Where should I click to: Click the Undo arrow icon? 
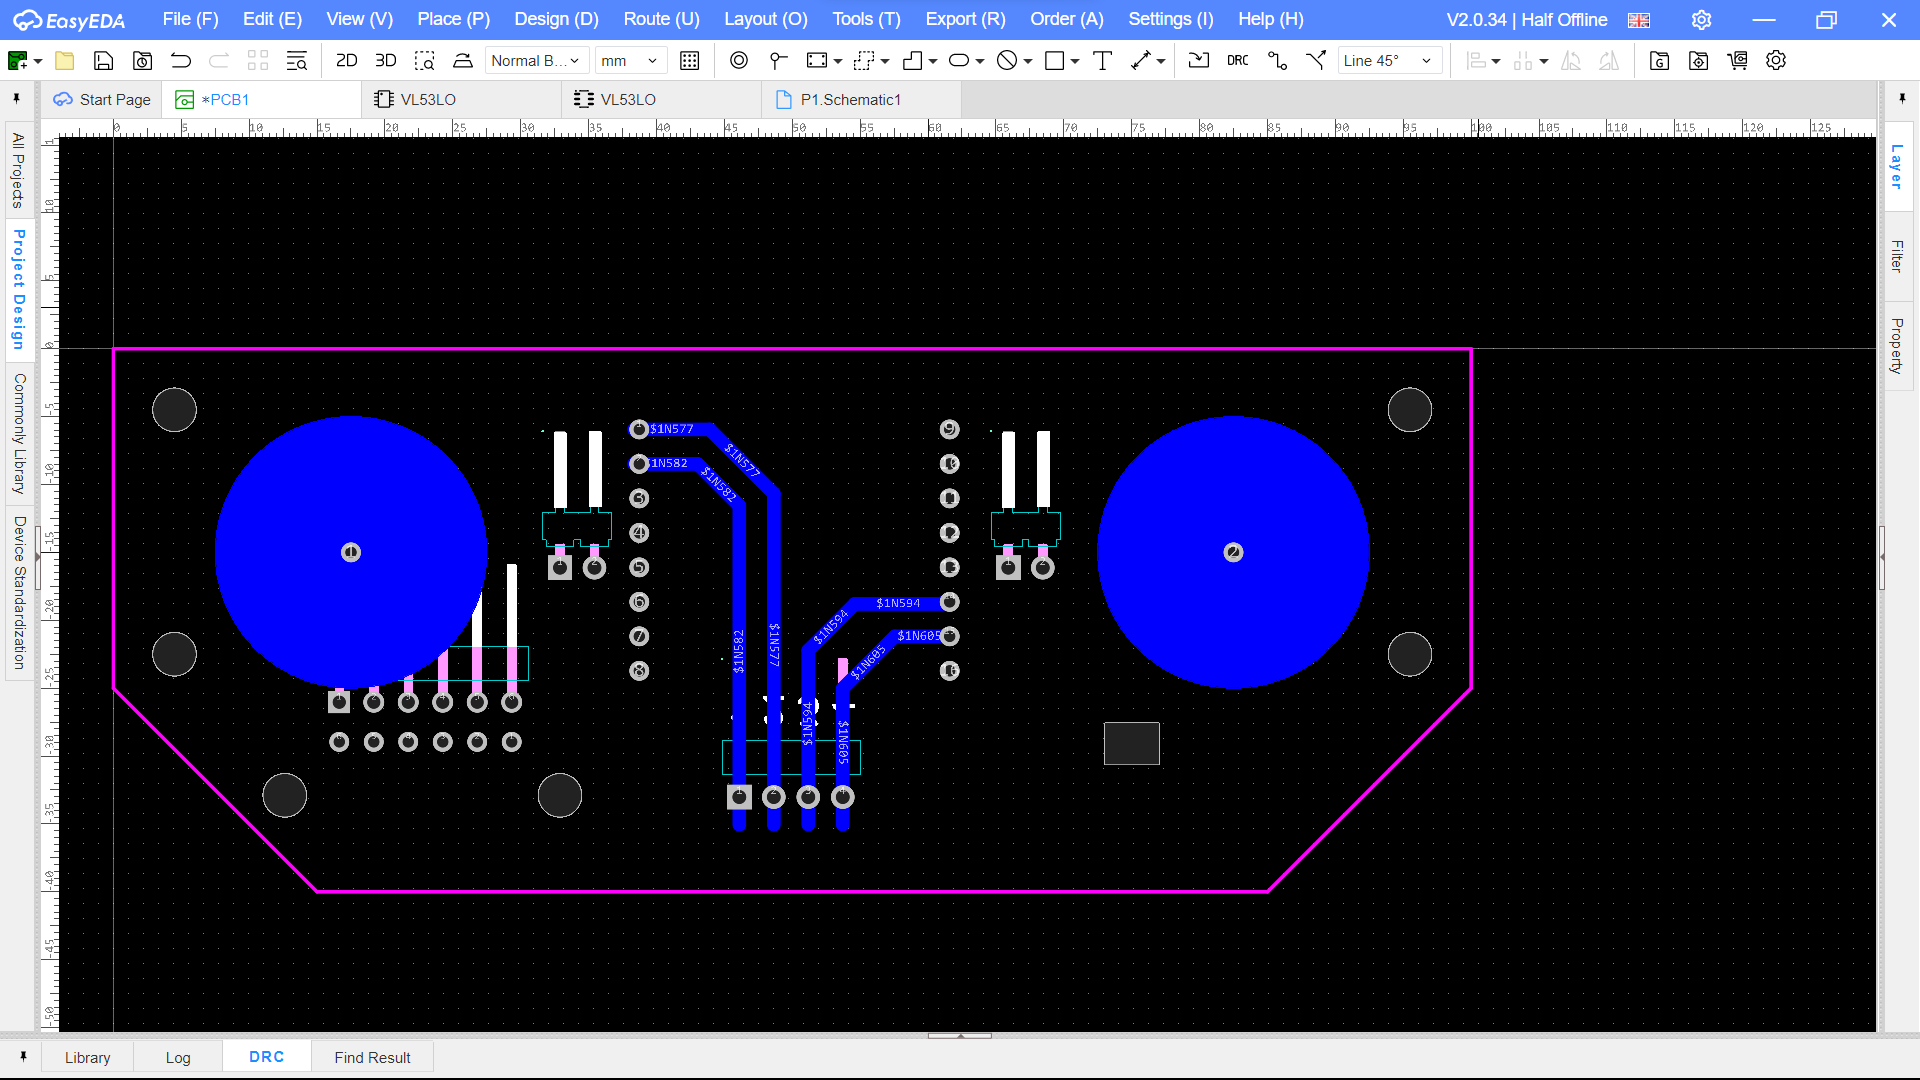181,61
